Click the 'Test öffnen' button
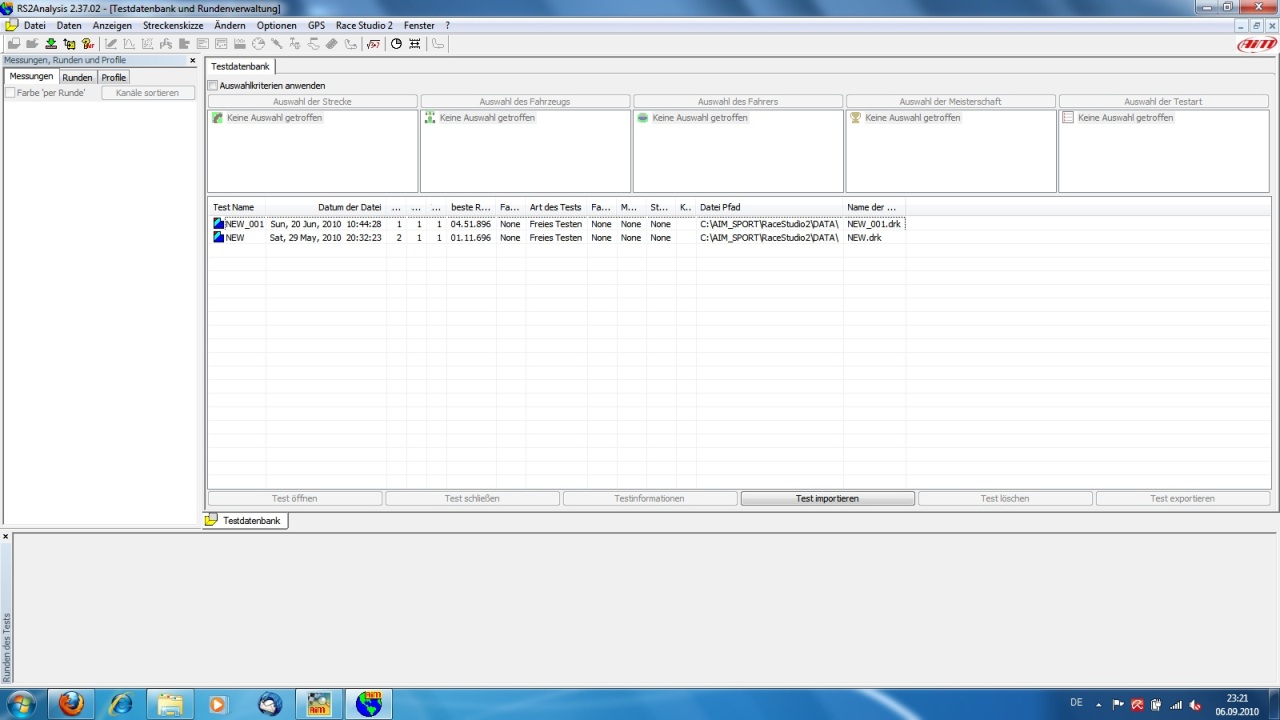 pyautogui.click(x=295, y=498)
